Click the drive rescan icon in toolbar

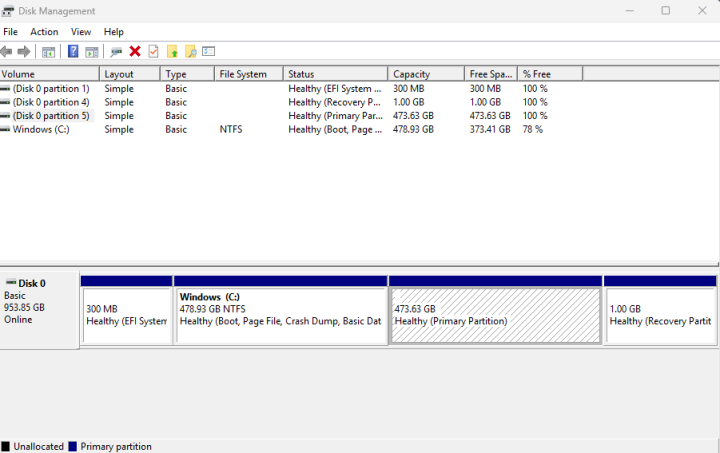click(x=116, y=52)
